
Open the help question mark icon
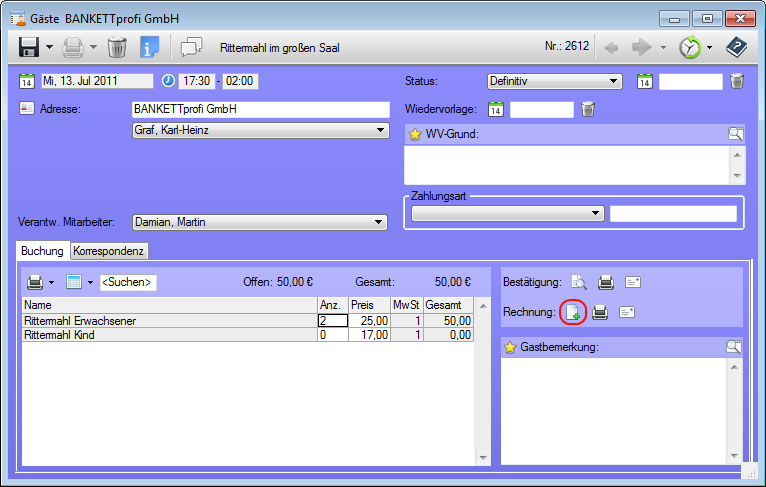(x=736, y=47)
